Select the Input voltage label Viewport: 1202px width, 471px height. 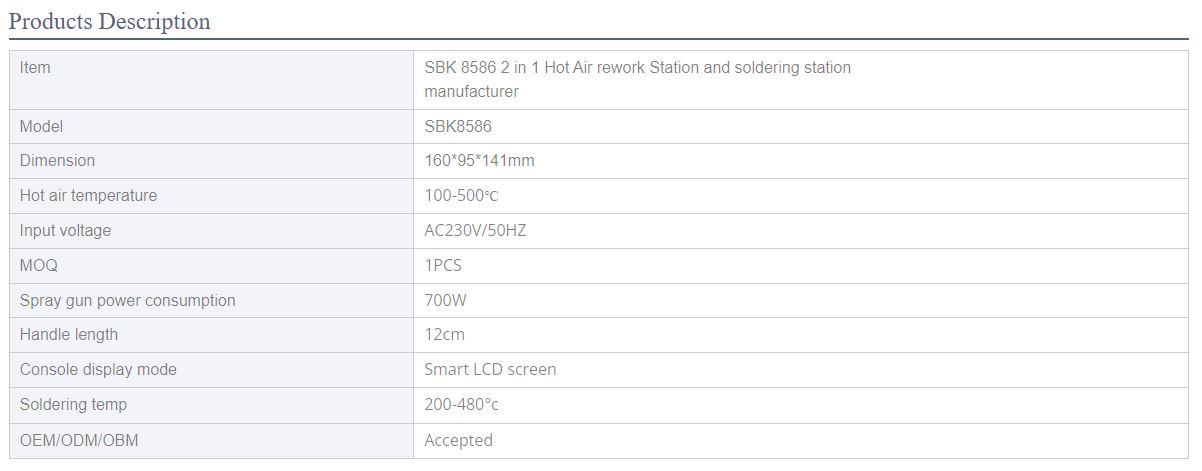click(65, 231)
